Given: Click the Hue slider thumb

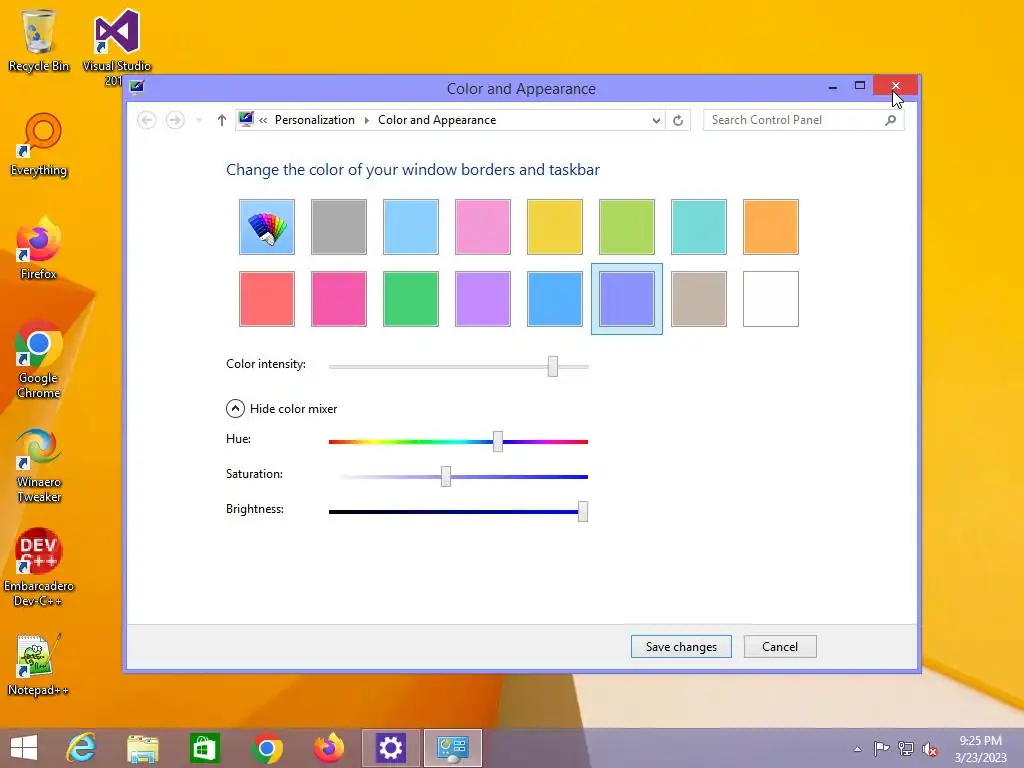Looking at the screenshot, I should (498, 441).
